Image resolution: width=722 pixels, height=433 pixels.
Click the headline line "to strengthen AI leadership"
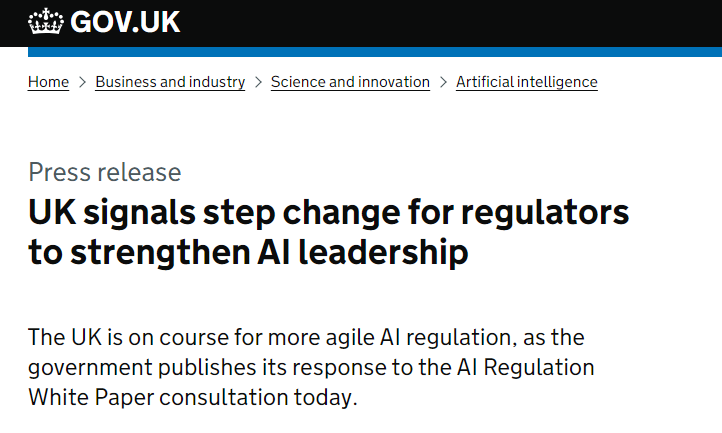coord(248,252)
